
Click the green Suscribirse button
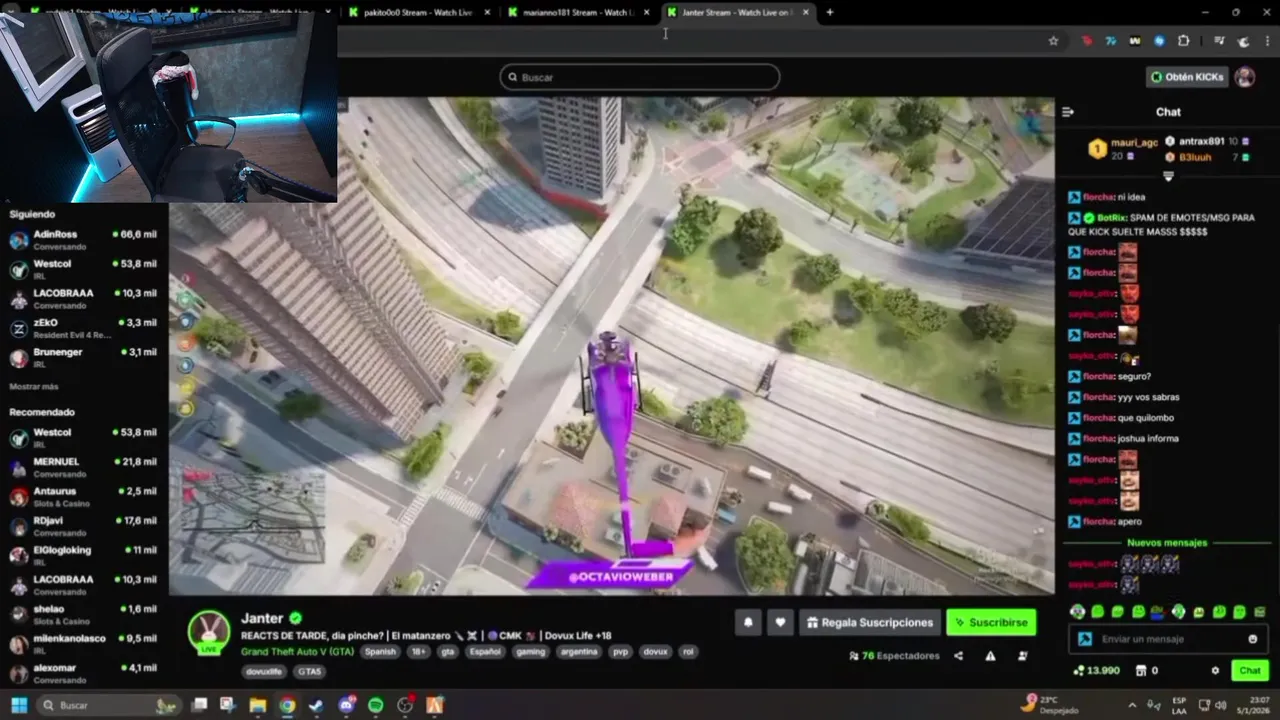click(991, 622)
